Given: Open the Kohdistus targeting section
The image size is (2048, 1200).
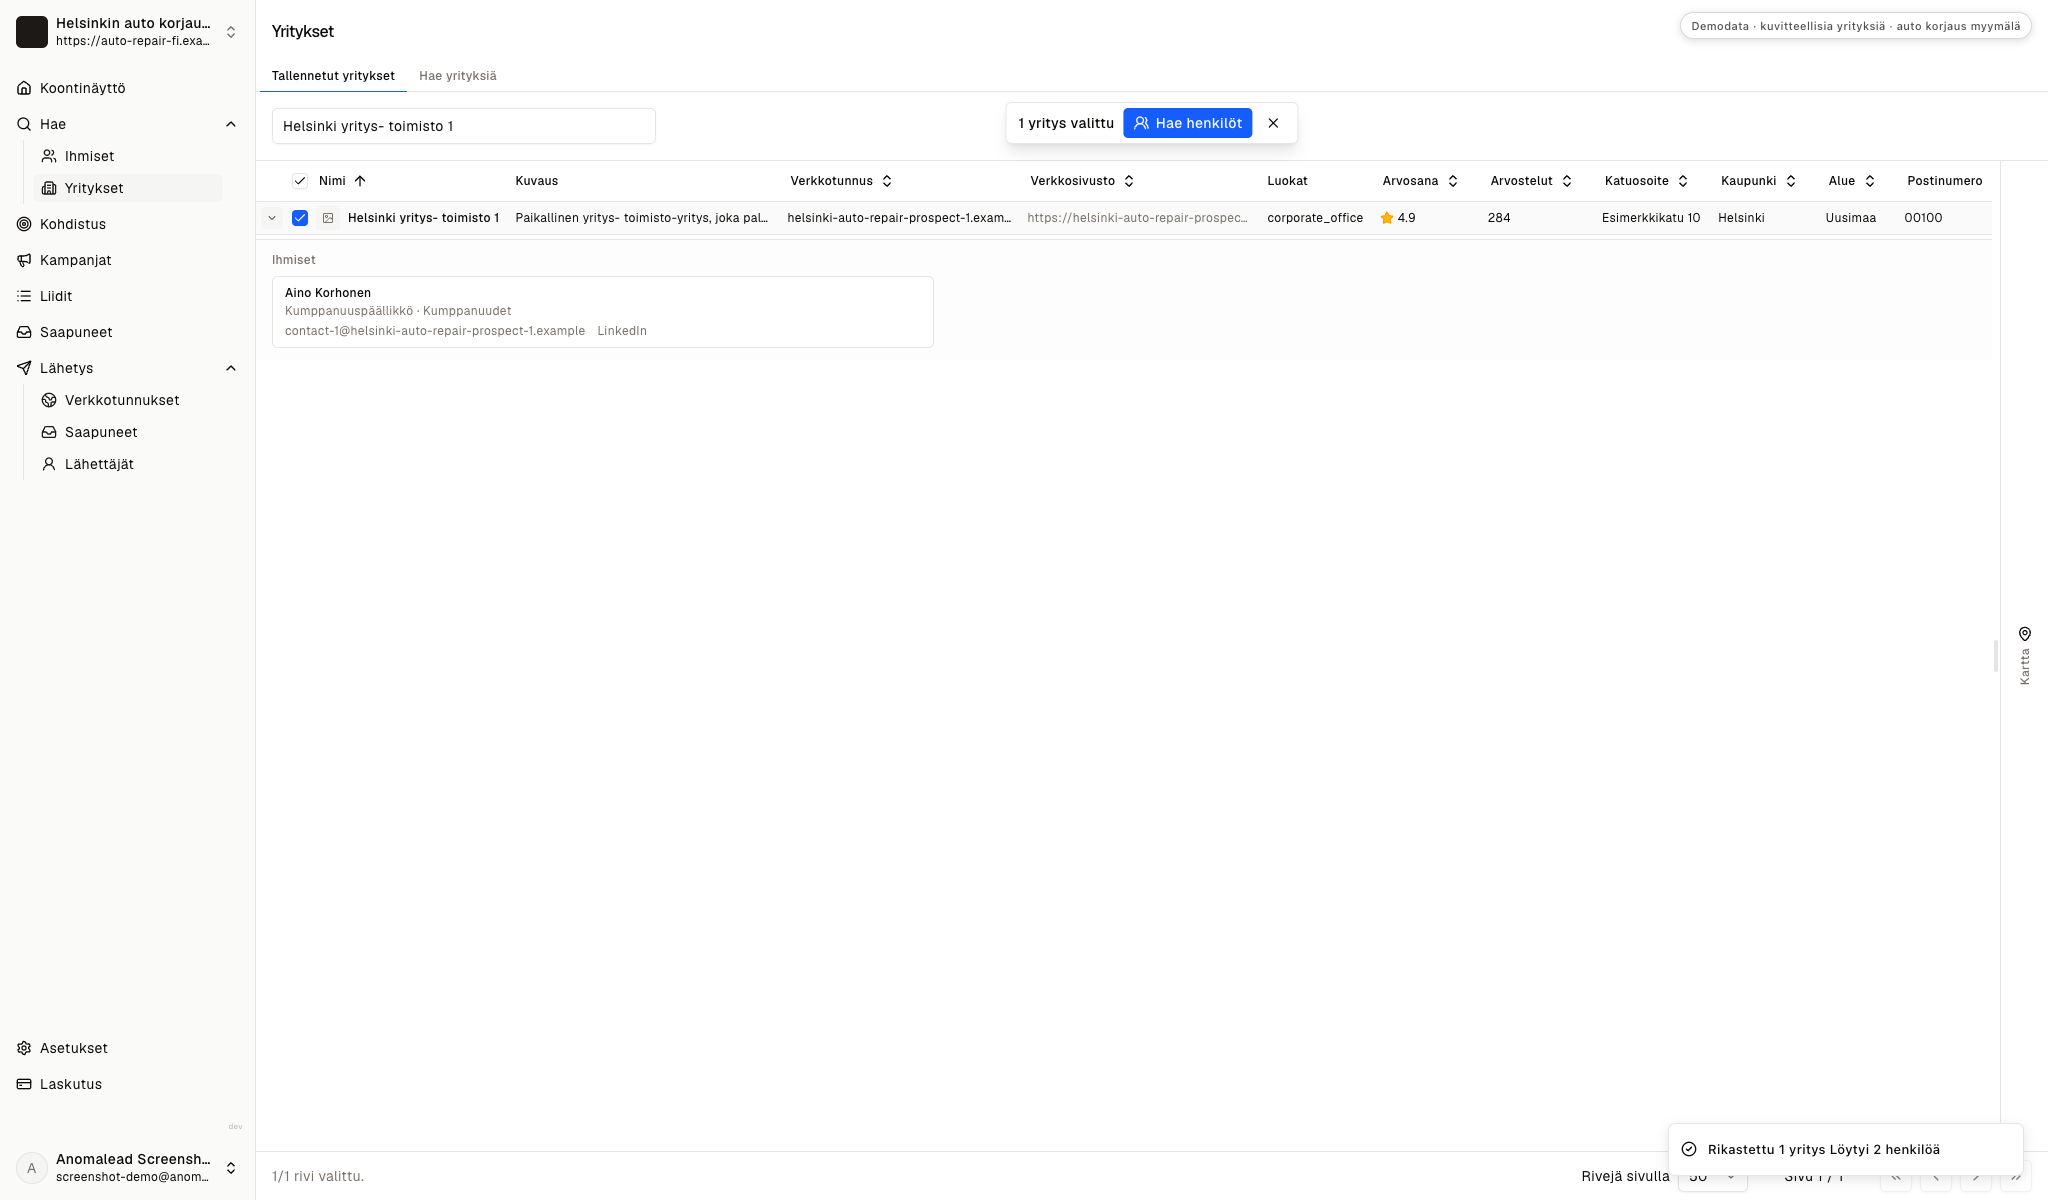Looking at the screenshot, I should point(72,224).
